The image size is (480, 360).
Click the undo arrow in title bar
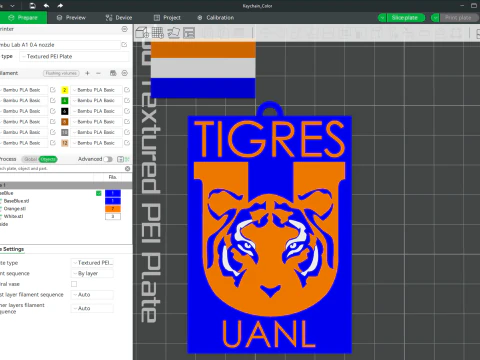(46, 5)
